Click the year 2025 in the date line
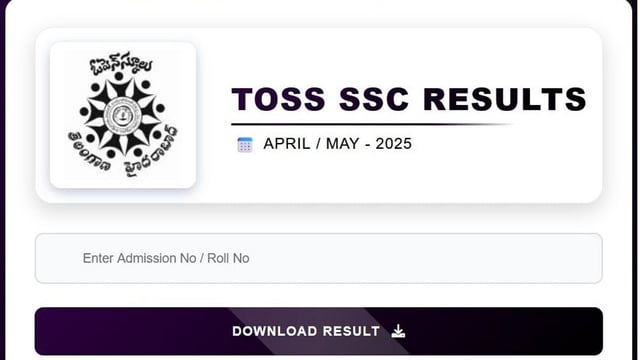 coord(393,144)
